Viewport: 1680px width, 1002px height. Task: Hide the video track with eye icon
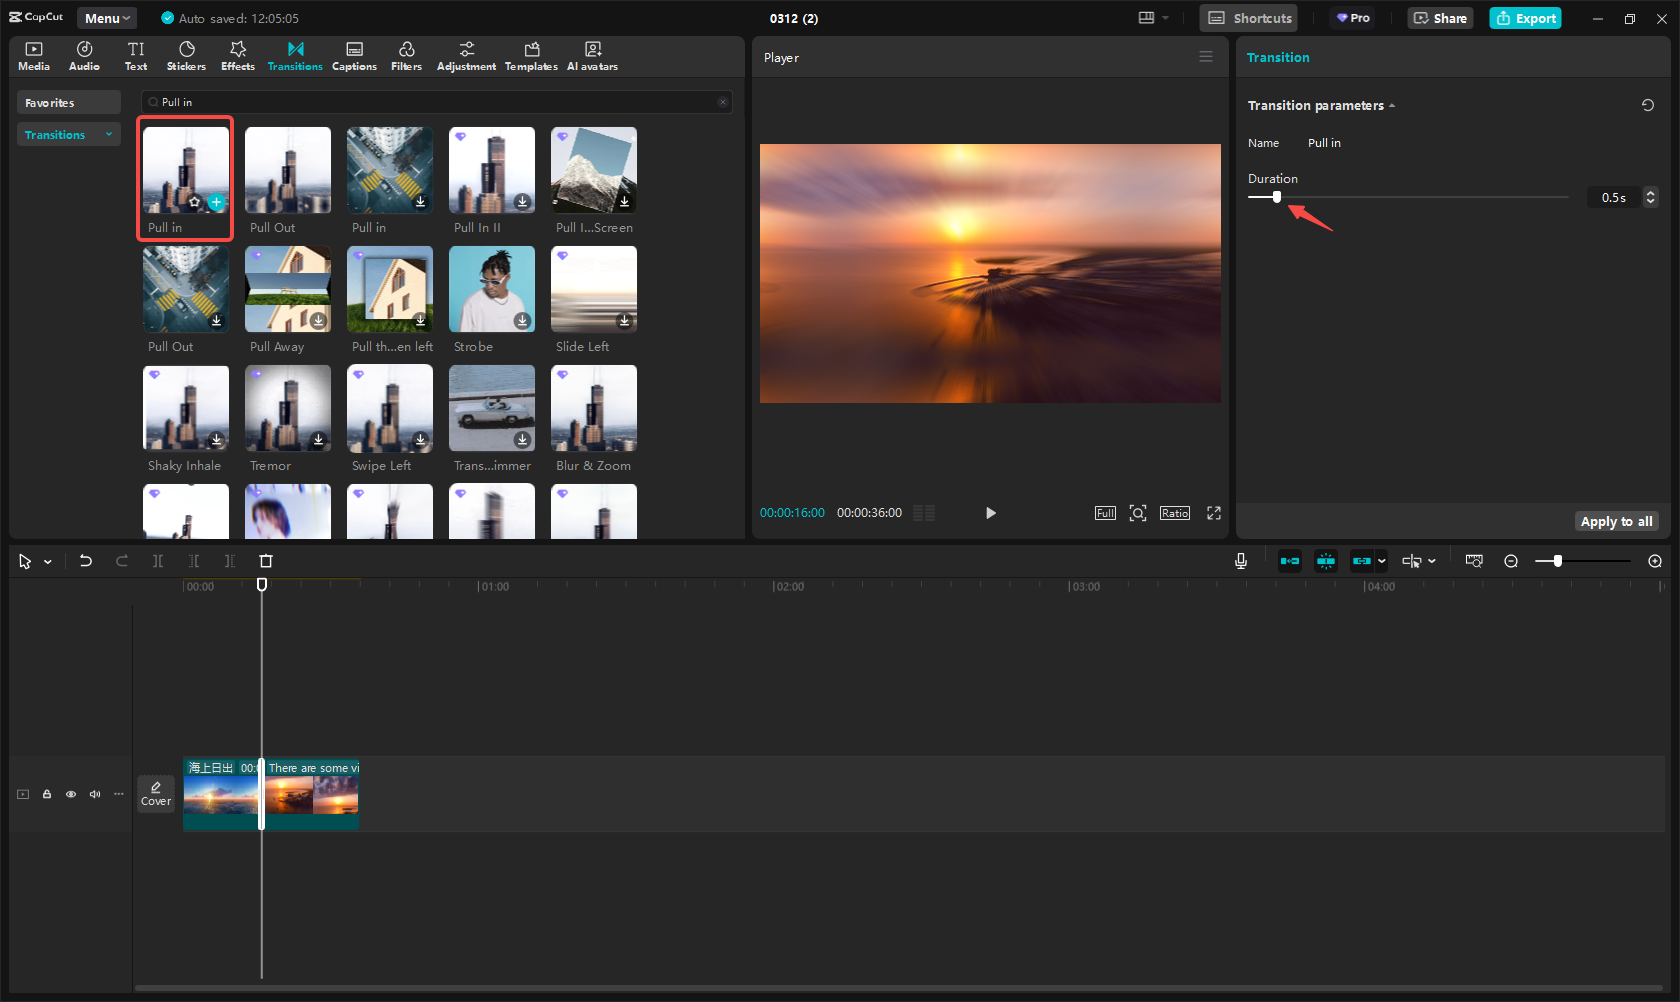(x=71, y=794)
